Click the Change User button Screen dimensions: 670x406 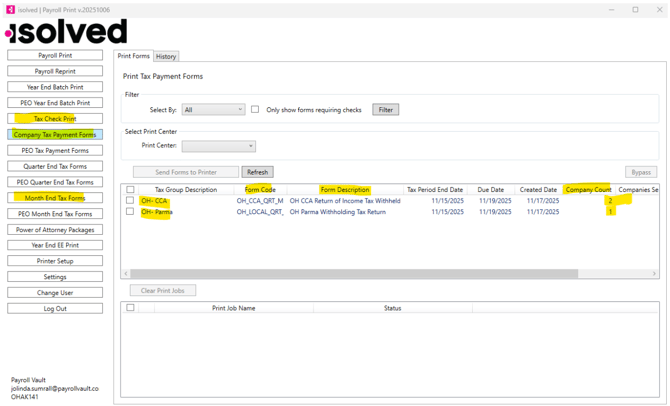55,292
